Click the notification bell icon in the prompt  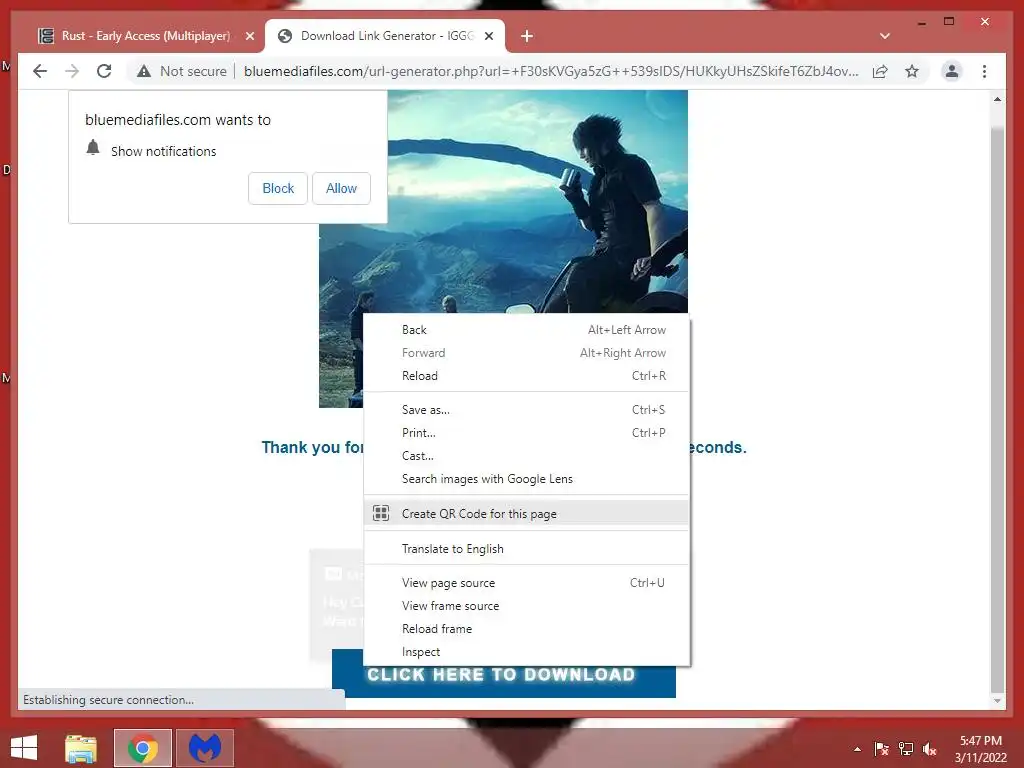point(93,148)
